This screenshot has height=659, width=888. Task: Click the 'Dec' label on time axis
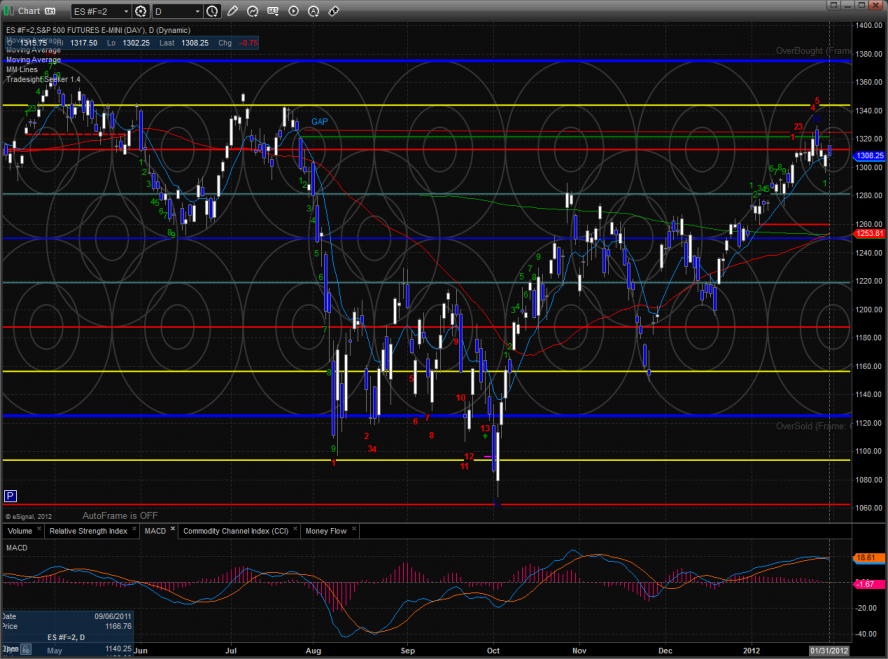tap(665, 651)
